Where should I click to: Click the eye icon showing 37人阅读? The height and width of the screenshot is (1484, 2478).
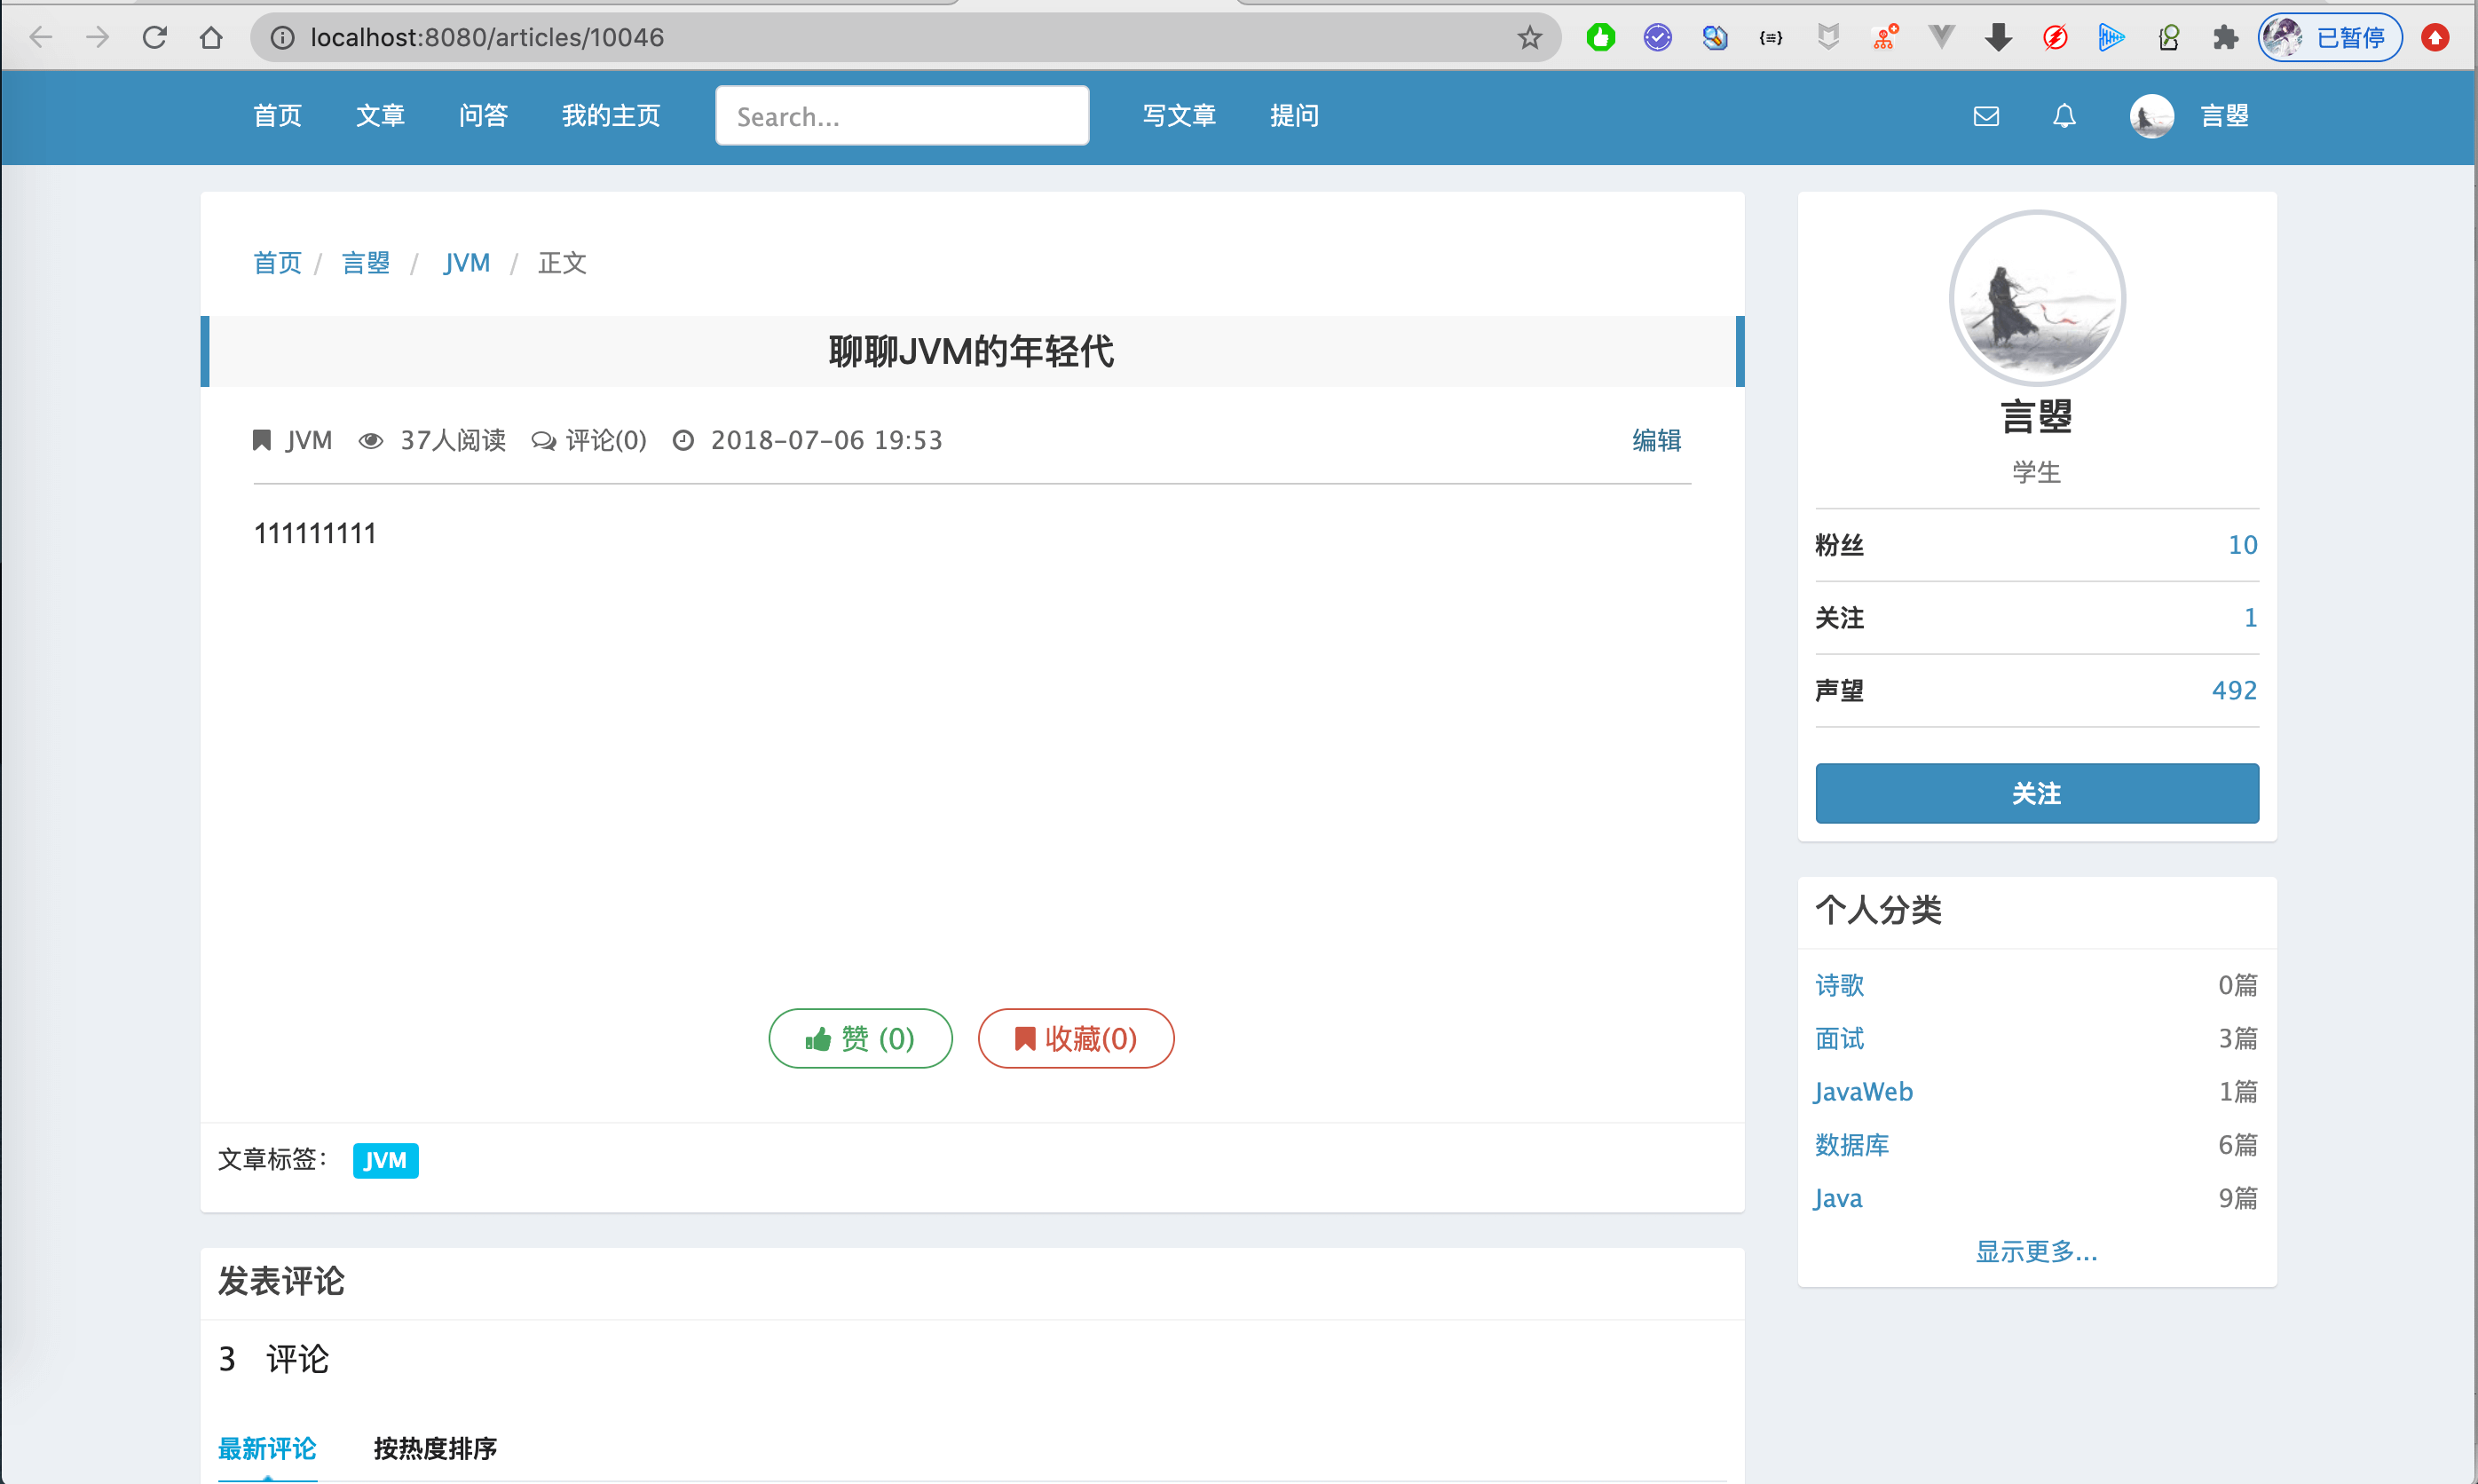[x=371, y=440]
